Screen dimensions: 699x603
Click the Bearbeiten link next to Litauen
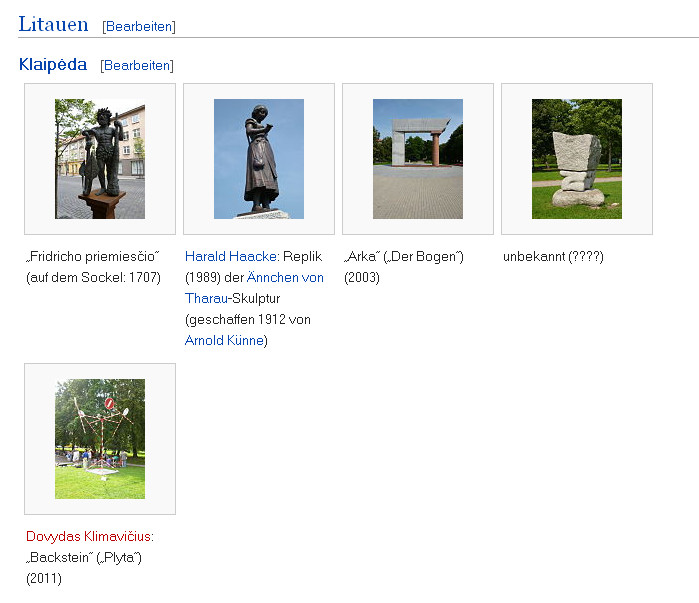(x=139, y=26)
